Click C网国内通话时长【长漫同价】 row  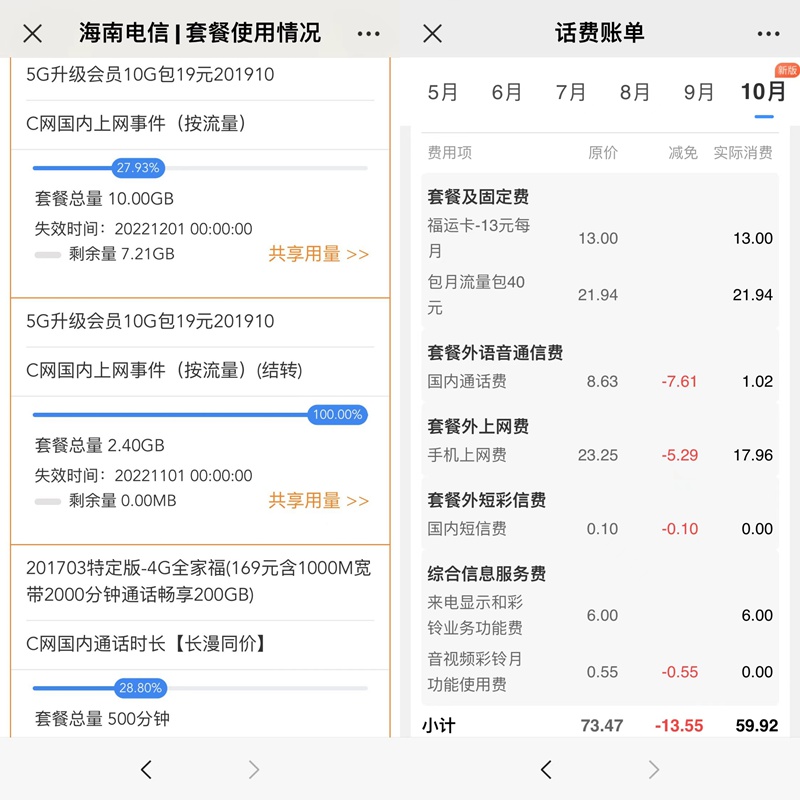coord(200,644)
